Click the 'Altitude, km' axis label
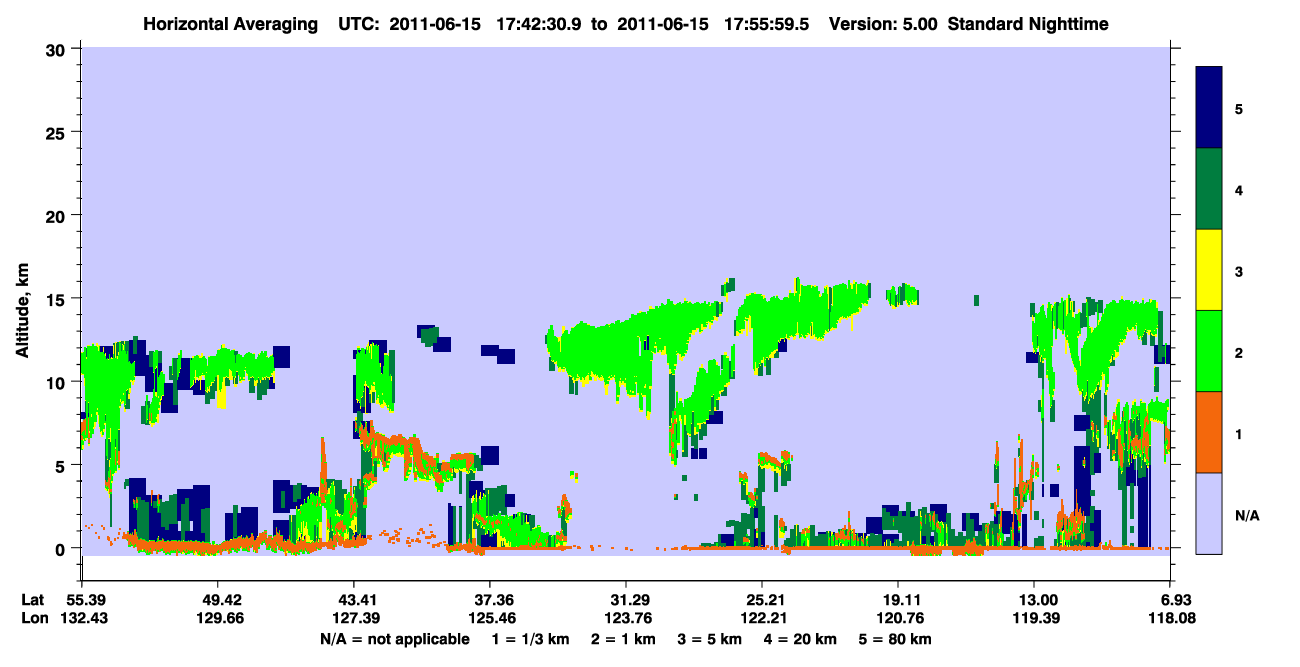This screenshot has height=667, width=1300. click(x=22, y=309)
